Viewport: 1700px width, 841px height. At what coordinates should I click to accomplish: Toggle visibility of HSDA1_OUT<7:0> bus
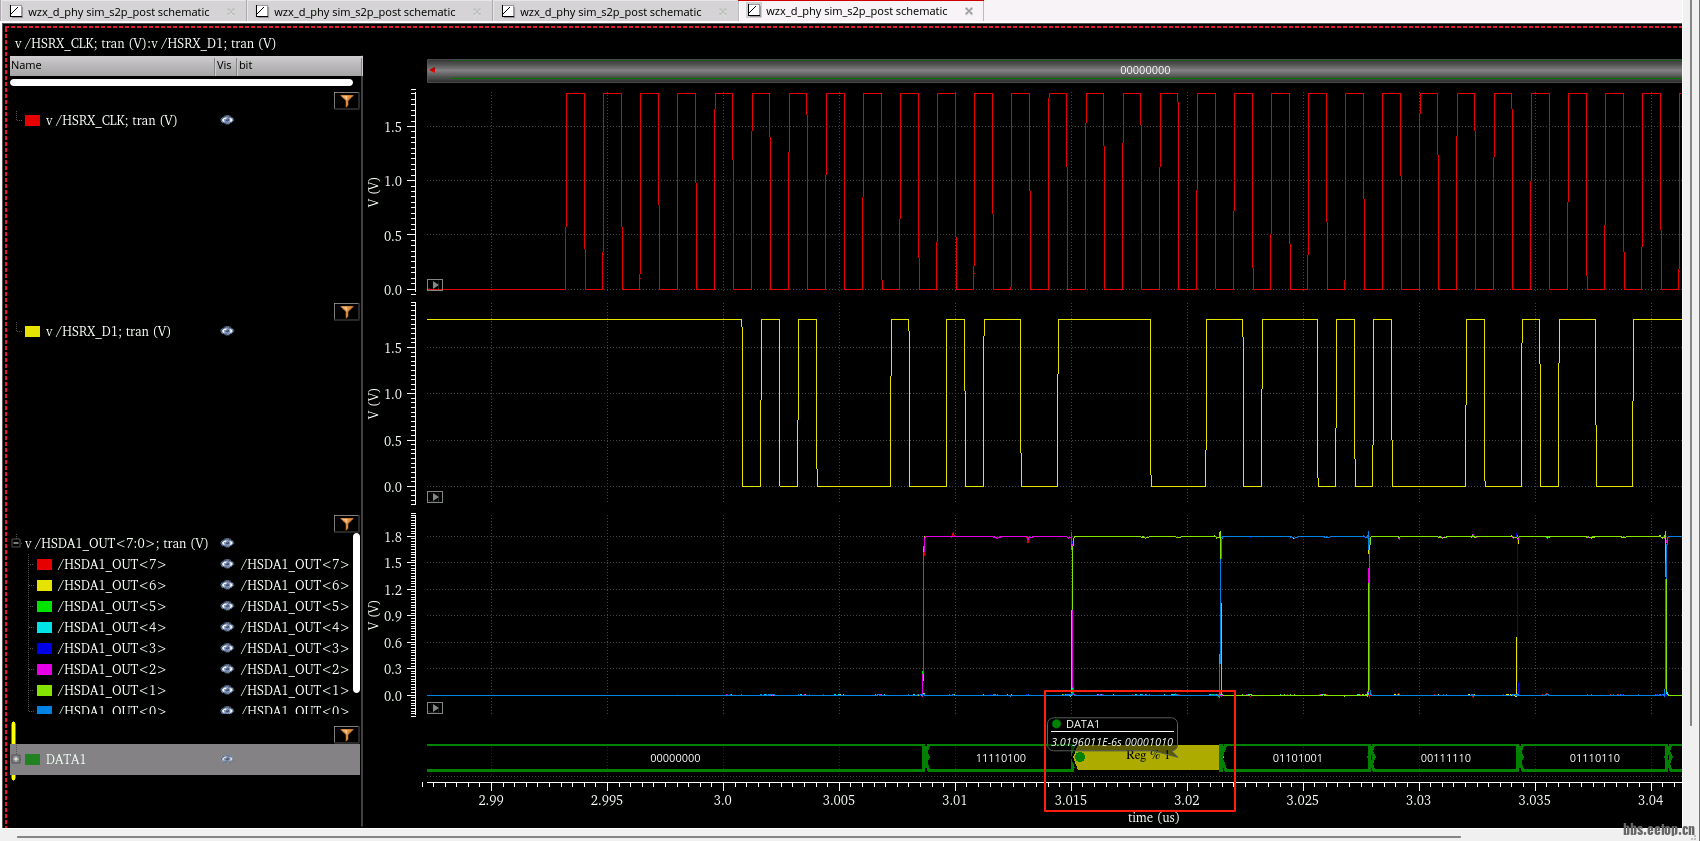(227, 543)
